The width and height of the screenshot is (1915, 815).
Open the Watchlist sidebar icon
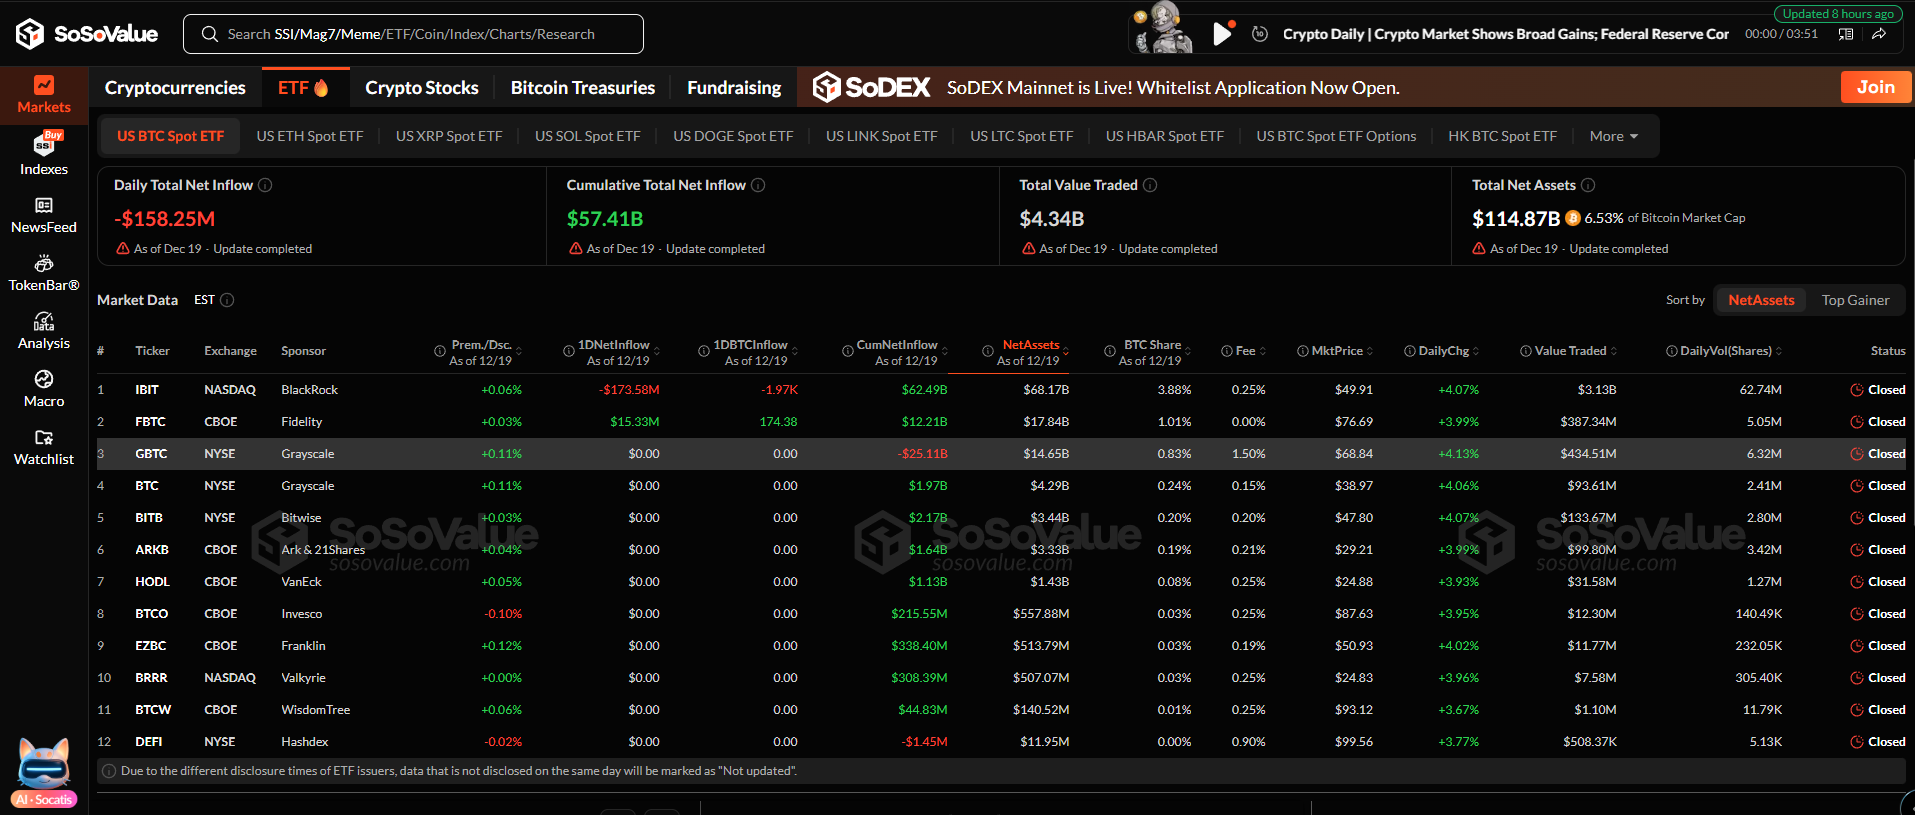click(x=44, y=446)
